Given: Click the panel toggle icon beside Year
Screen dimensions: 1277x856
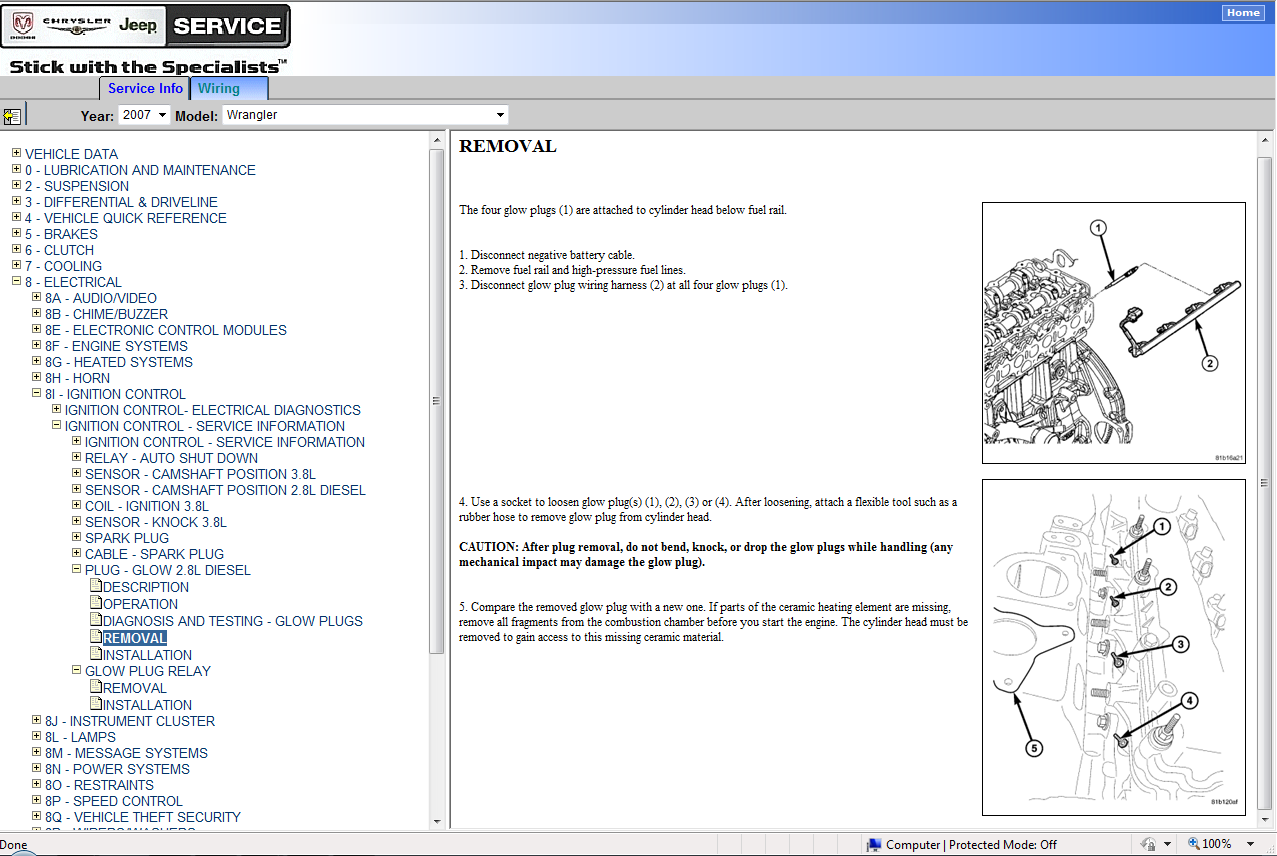Looking at the screenshot, I should (x=12, y=116).
